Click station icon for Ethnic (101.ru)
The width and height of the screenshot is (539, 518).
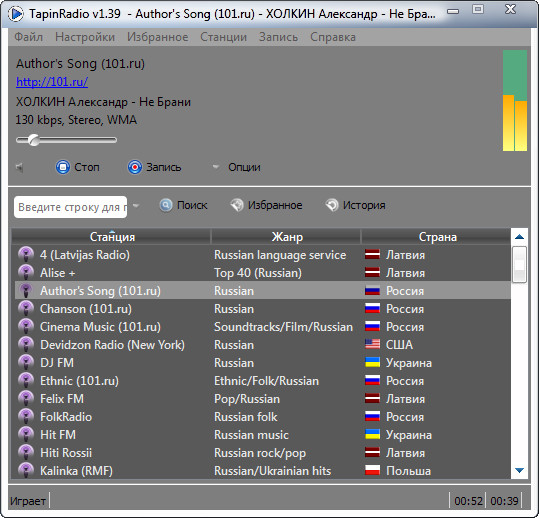[26, 381]
